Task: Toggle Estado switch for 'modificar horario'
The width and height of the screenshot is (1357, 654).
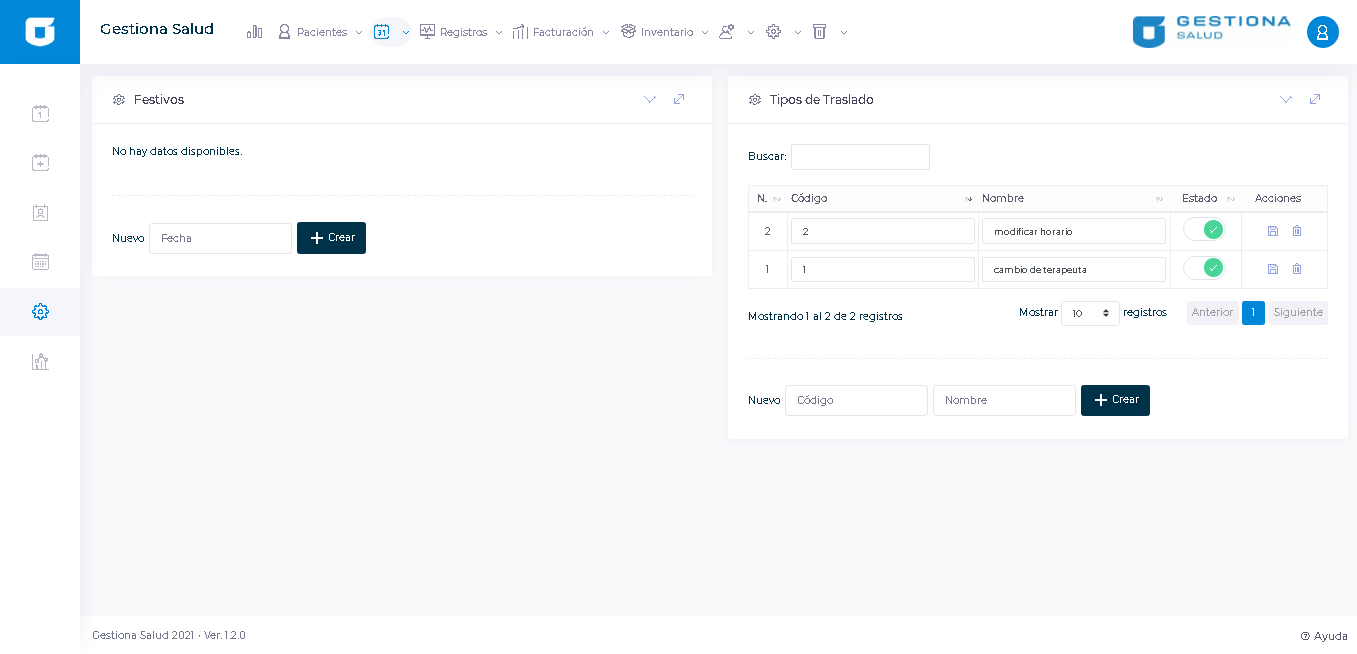Action: 1204,230
